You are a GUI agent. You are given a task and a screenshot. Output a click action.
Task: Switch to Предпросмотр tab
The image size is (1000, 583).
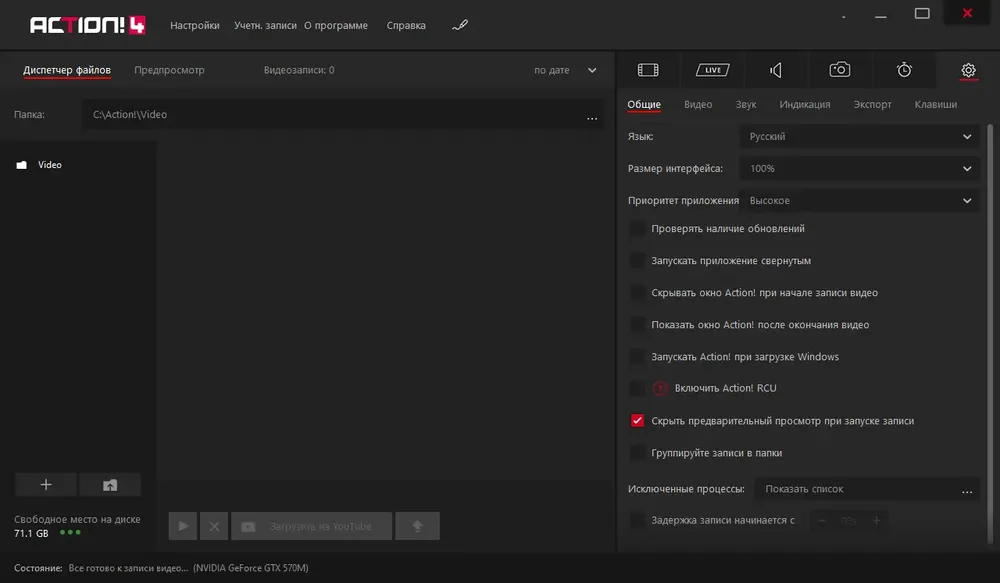click(169, 70)
